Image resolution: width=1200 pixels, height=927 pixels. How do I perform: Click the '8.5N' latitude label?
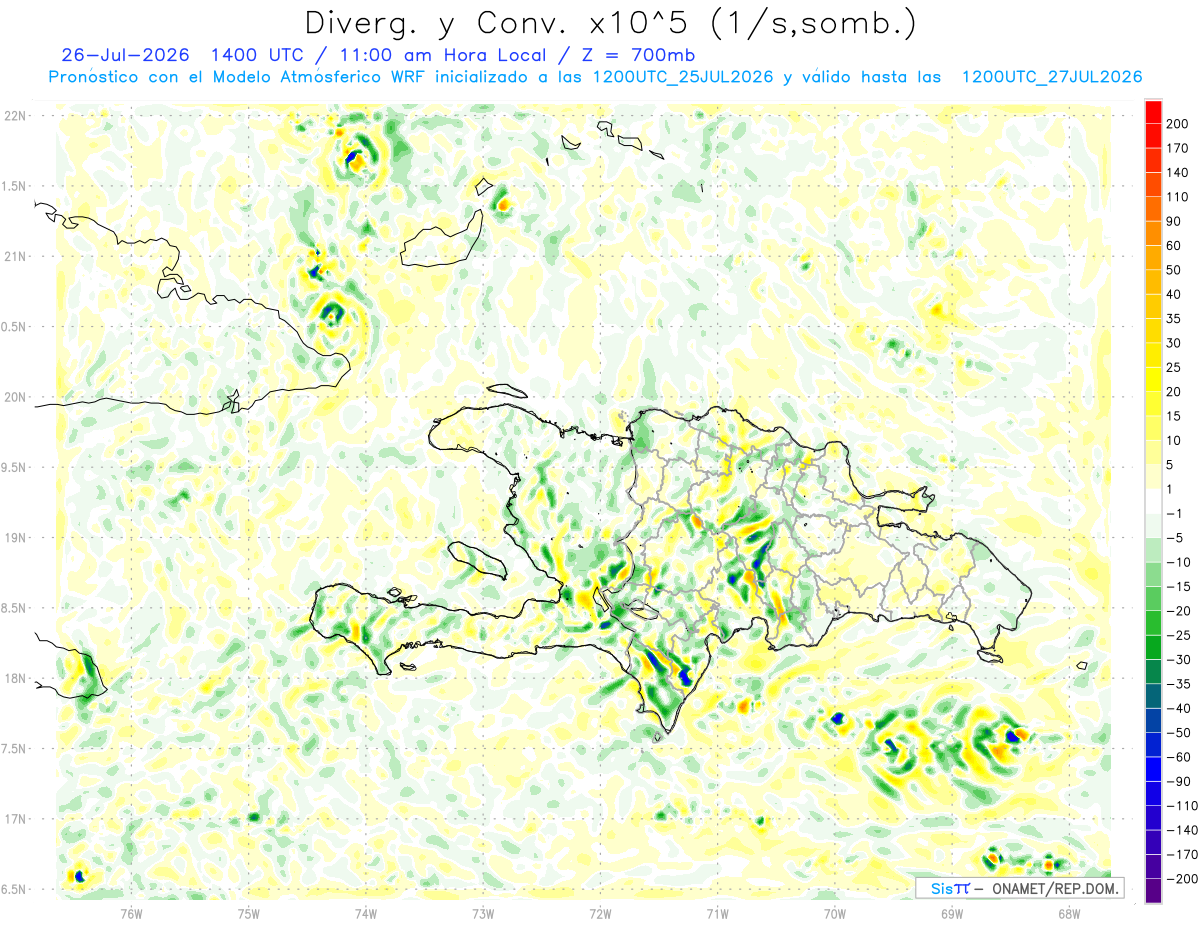pos(14,608)
